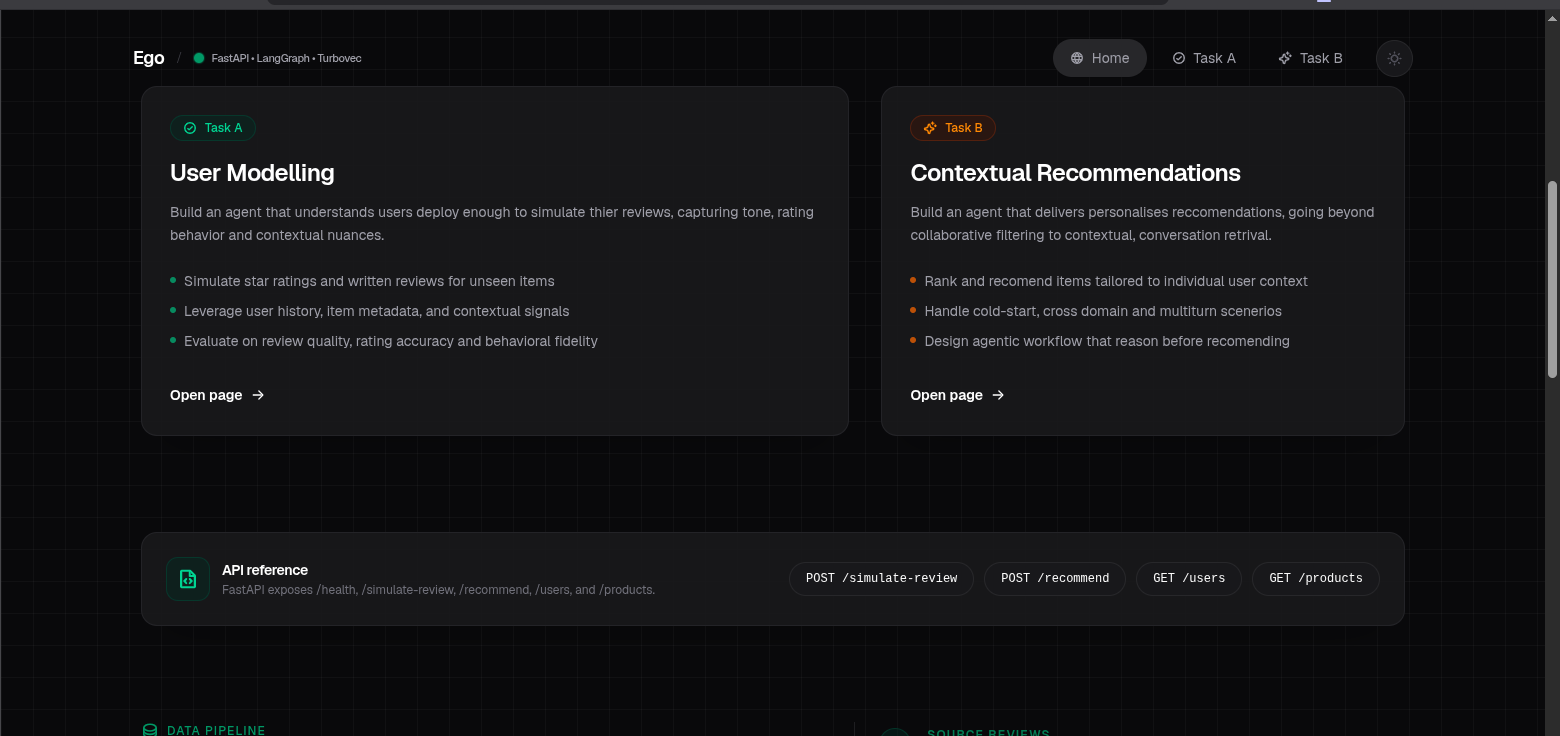Select the Contextual Recommendations heading
The width and height of the screenshot is (1560, 736).
[x=1075, y=173]
